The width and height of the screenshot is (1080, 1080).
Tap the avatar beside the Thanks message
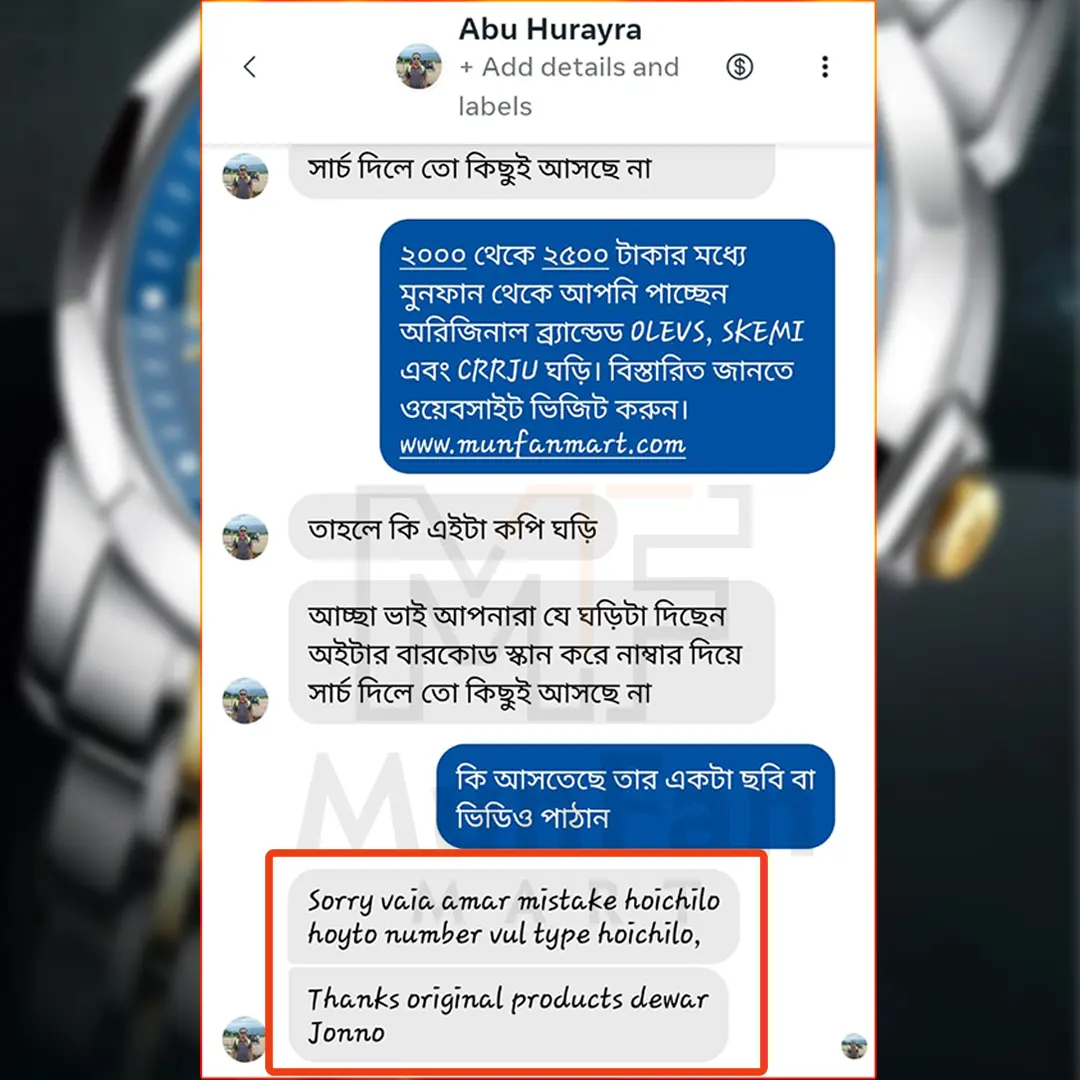(x=244, y=1039)
